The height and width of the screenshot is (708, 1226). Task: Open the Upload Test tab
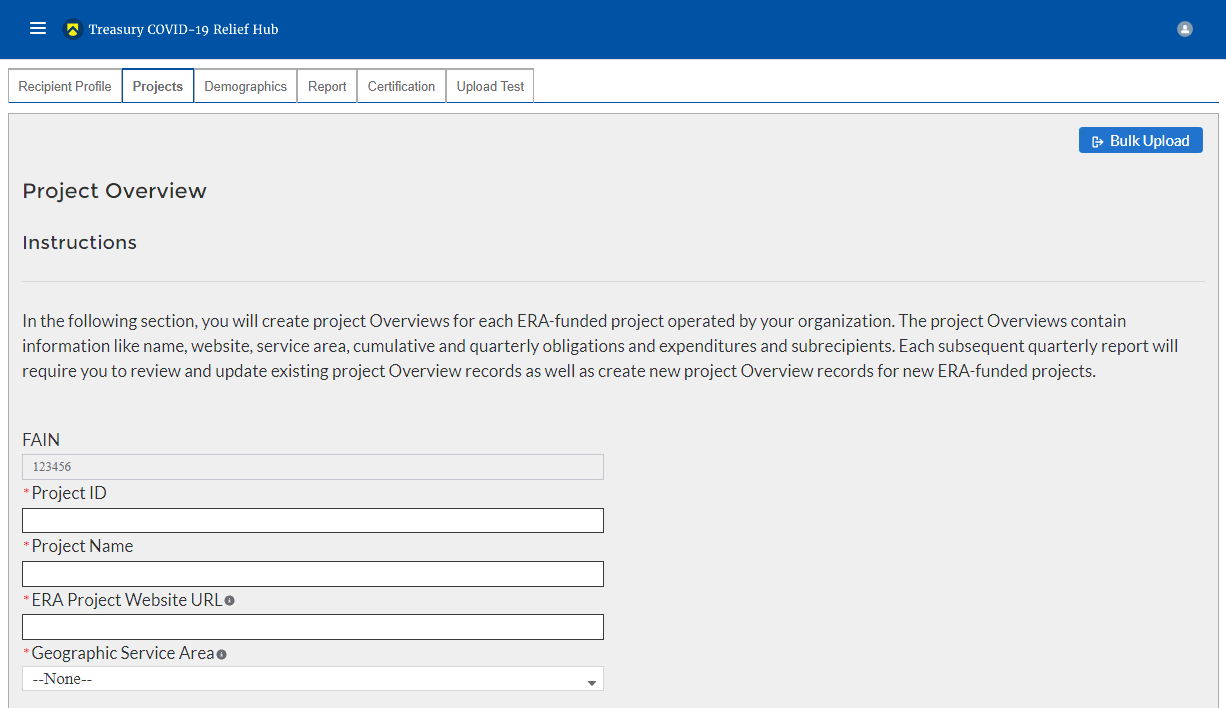490,86
